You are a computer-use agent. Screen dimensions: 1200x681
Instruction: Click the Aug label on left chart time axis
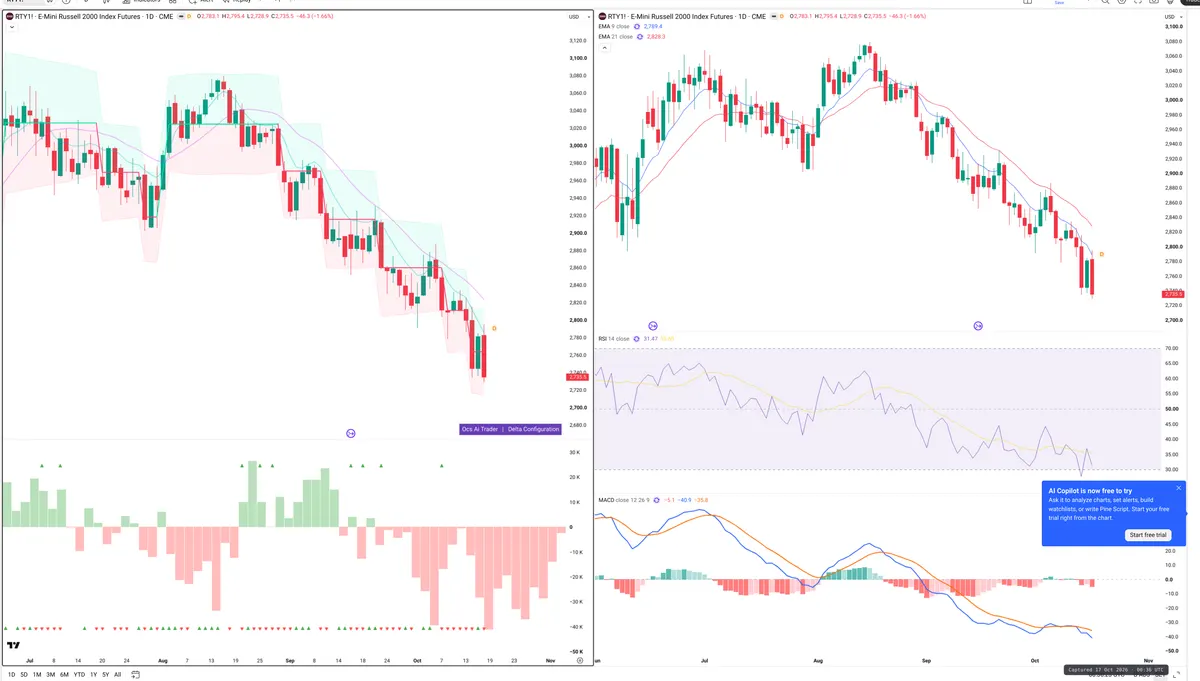161,661
